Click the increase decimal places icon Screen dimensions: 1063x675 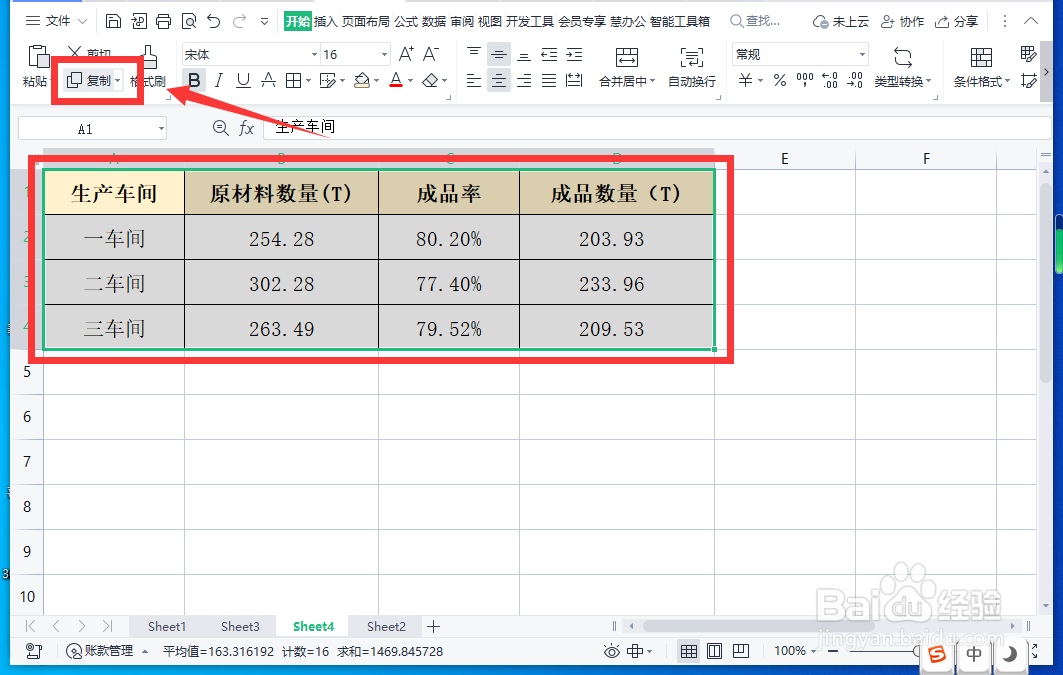830,81
